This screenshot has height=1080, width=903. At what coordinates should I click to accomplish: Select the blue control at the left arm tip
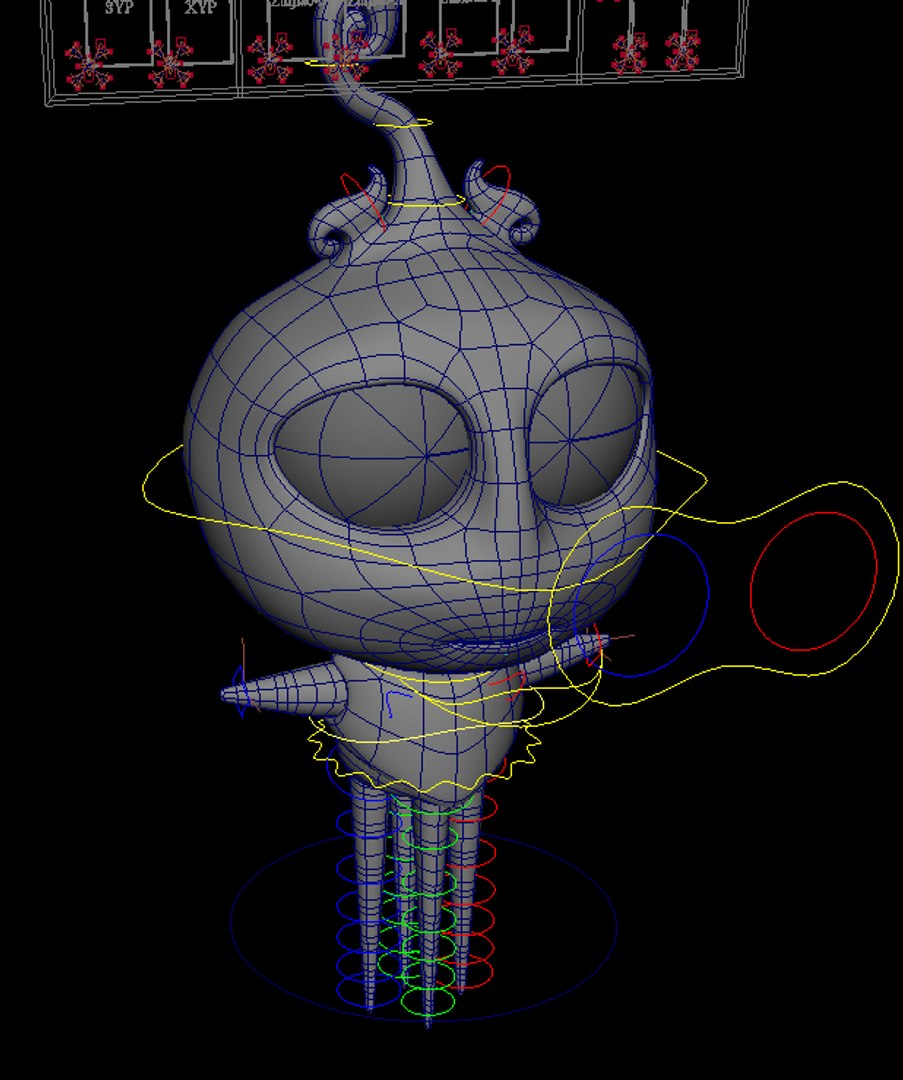(x=240, y=692)
